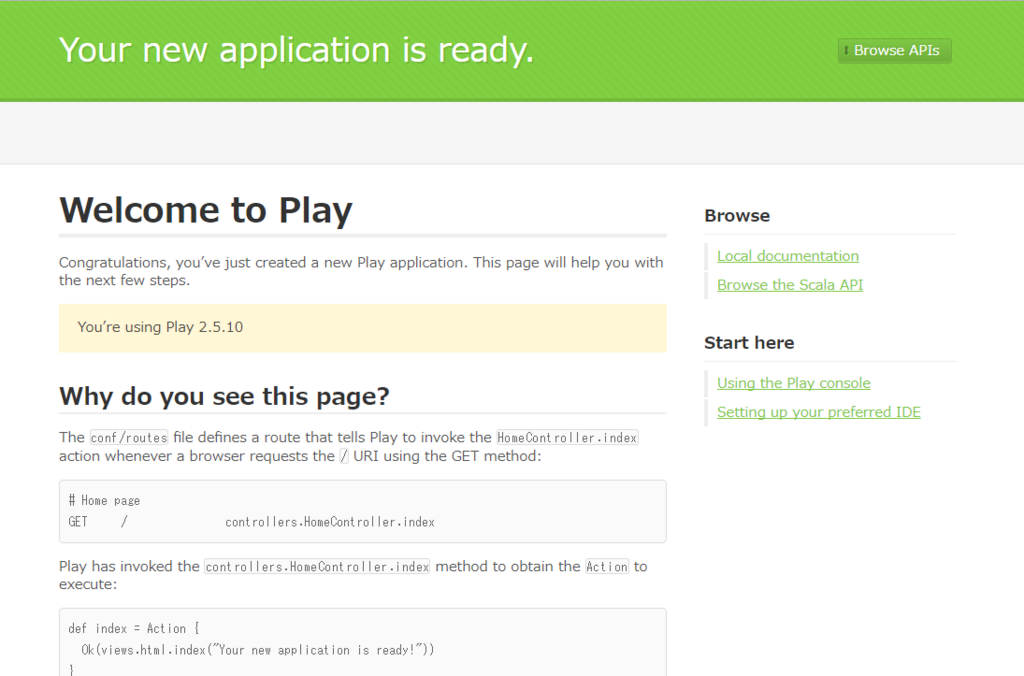Click the GET route code line
This screenshot has width=1024, height=676.
pos(251,522)
